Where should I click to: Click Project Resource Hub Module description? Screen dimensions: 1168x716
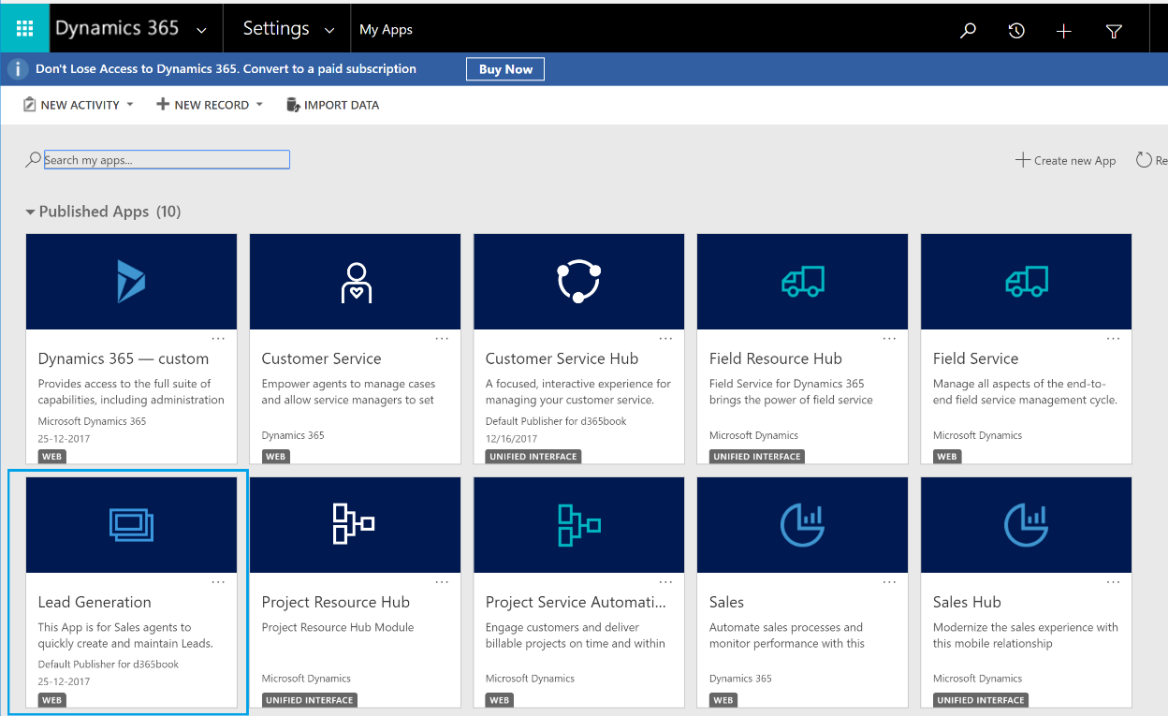click(x=337, y=627)
